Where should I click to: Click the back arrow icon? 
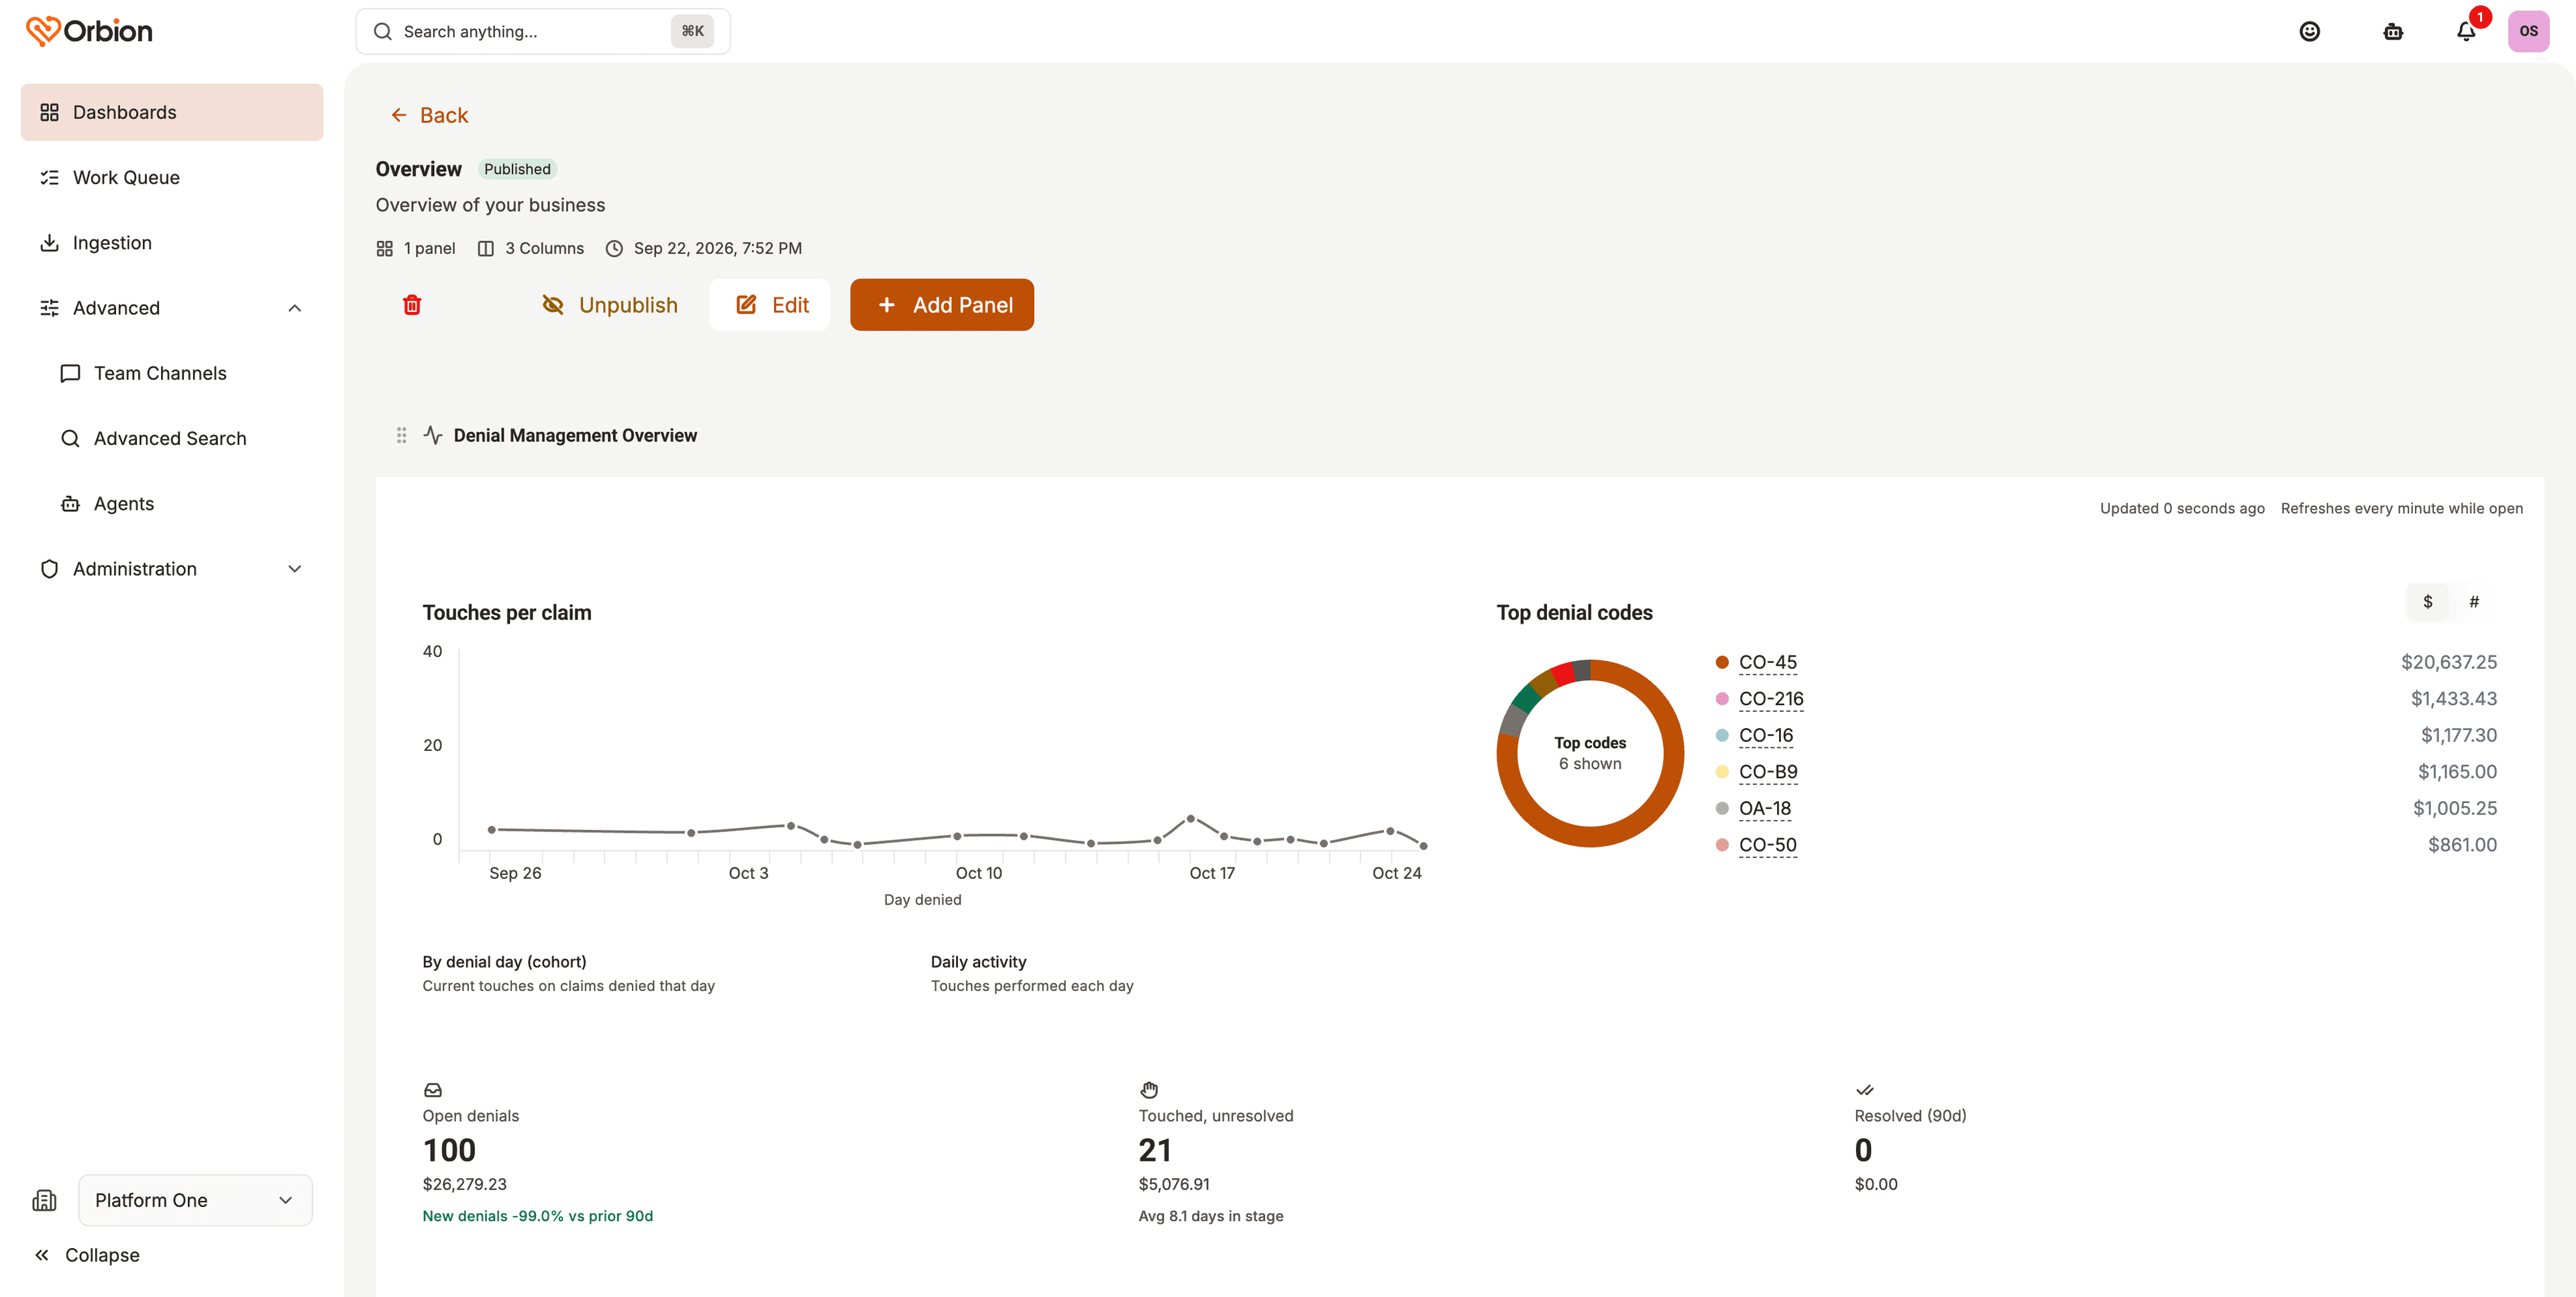tap(399, 115)
